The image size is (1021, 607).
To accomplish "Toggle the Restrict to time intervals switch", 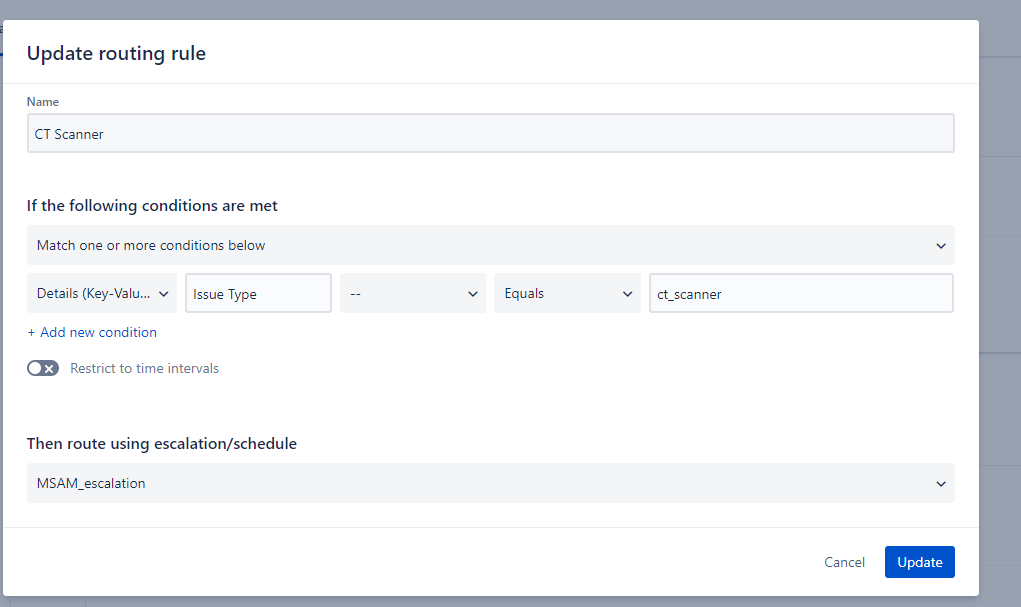I will coord(43,369).
